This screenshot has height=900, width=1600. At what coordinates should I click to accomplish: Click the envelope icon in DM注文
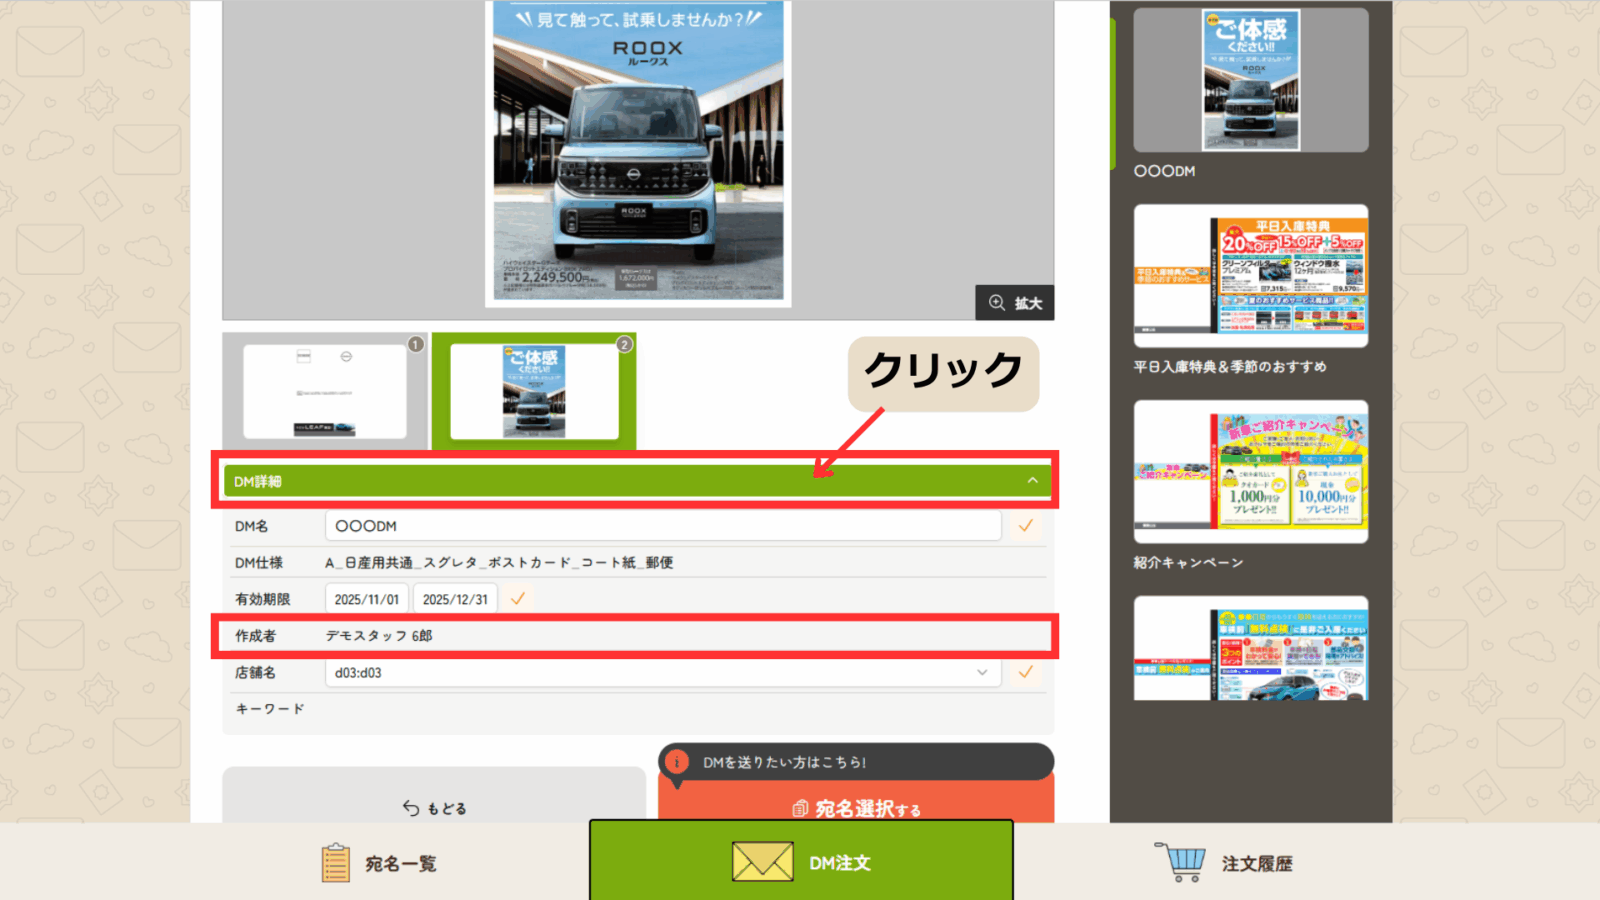point(762,862)
